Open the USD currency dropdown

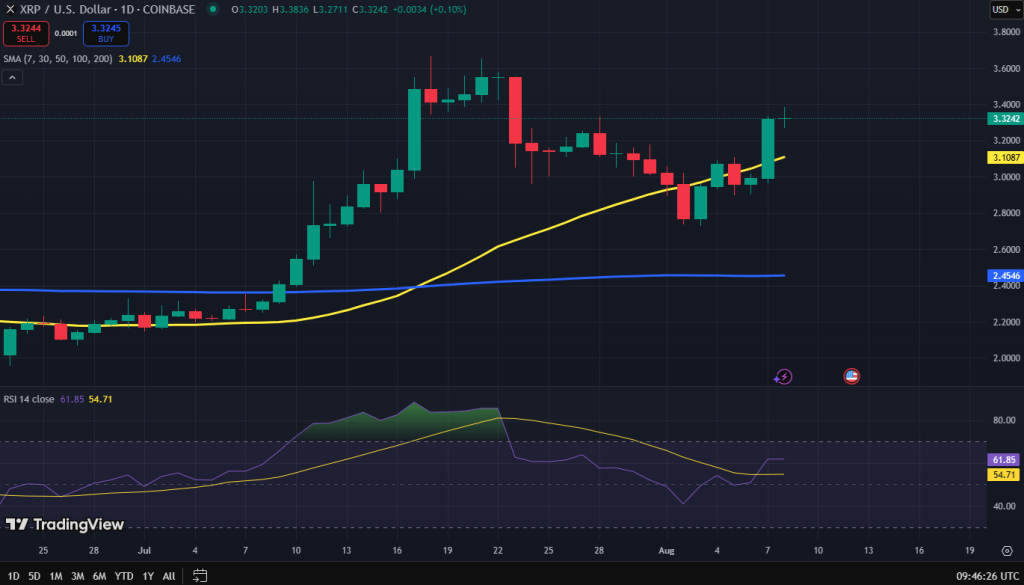tap(1004, 9)
